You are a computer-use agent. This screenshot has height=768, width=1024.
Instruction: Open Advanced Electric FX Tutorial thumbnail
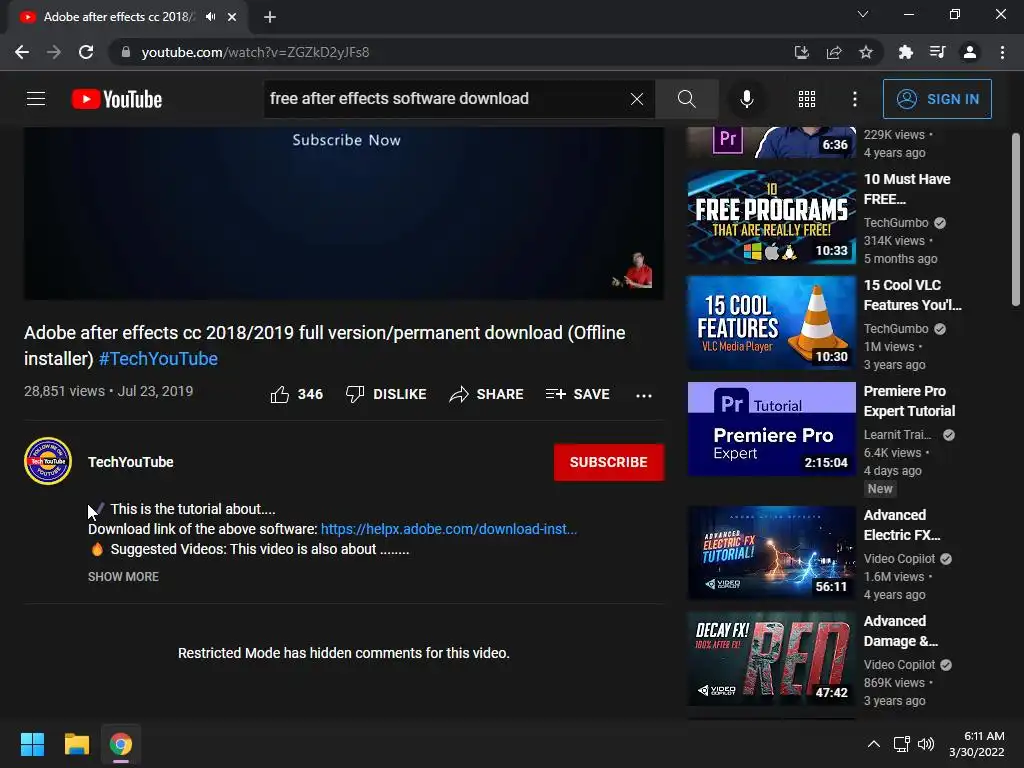pos(771,552)
